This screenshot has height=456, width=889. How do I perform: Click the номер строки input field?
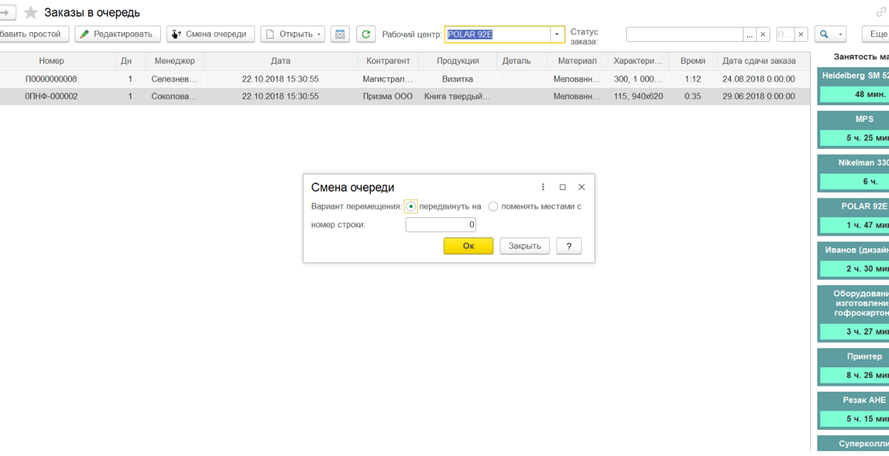point(441,225)
